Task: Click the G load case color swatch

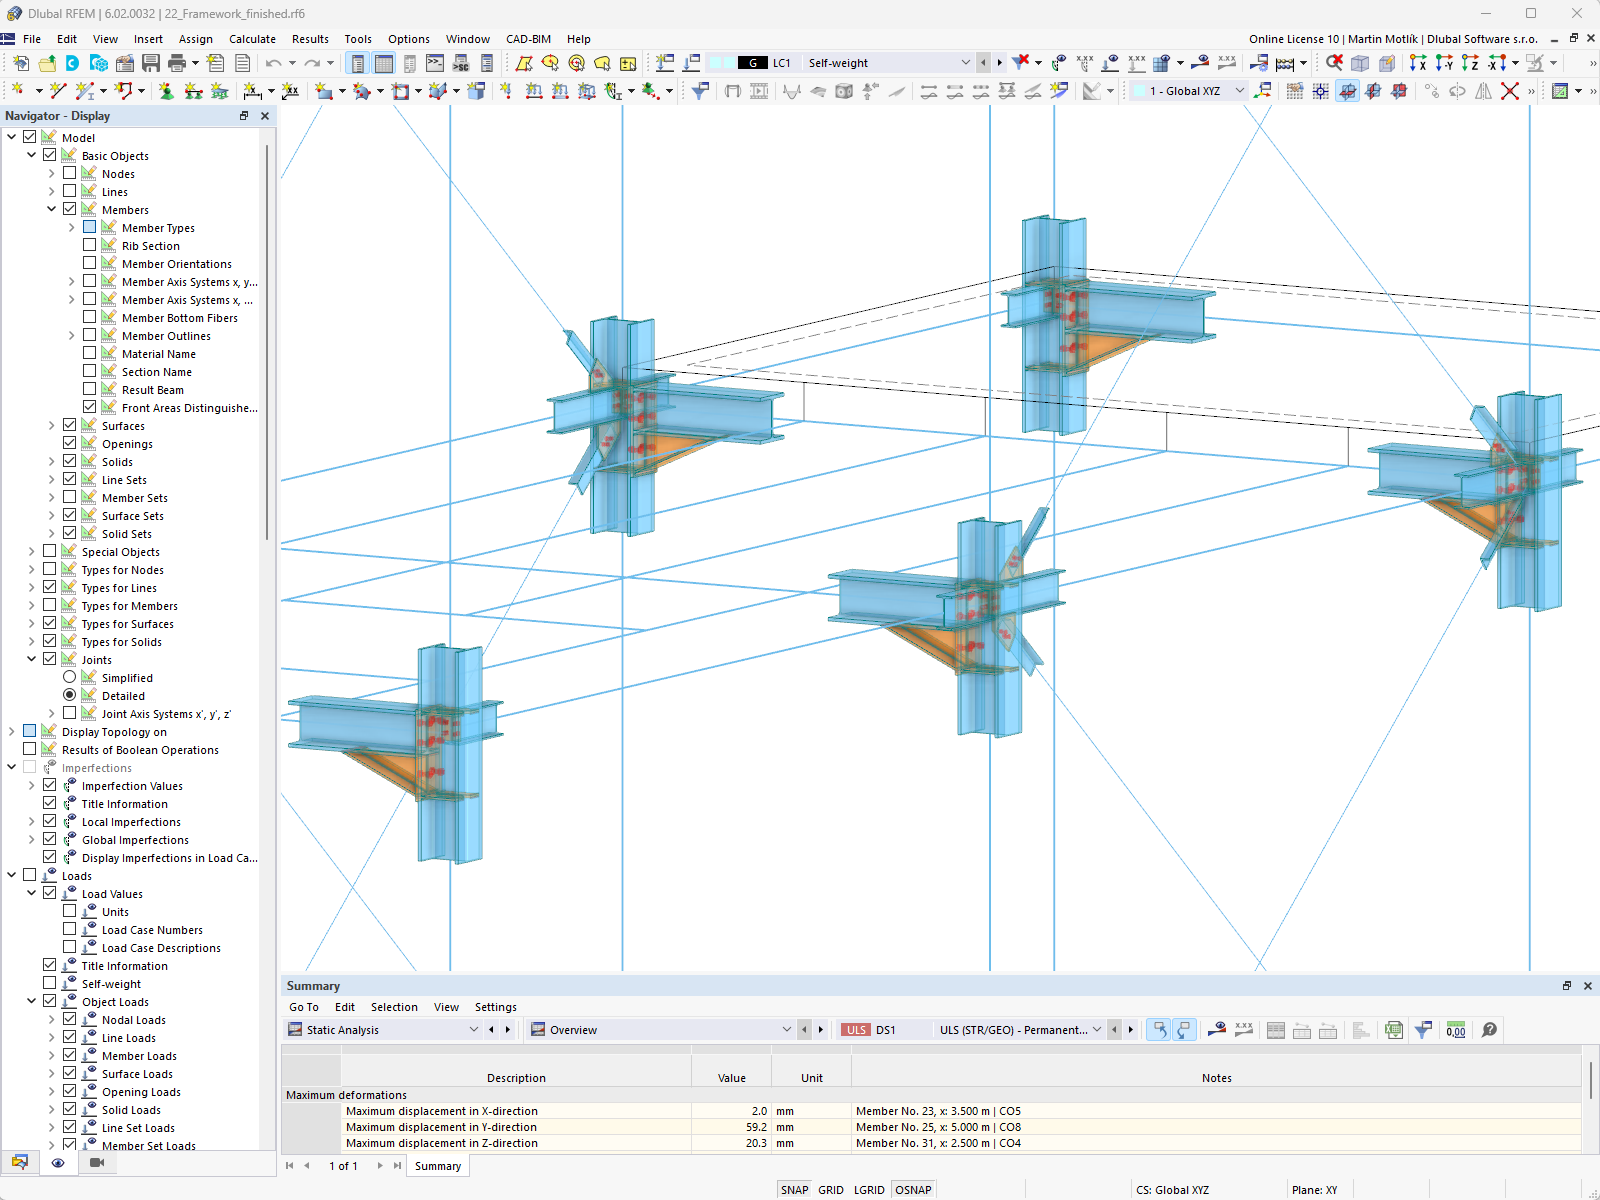Action: 752,63
